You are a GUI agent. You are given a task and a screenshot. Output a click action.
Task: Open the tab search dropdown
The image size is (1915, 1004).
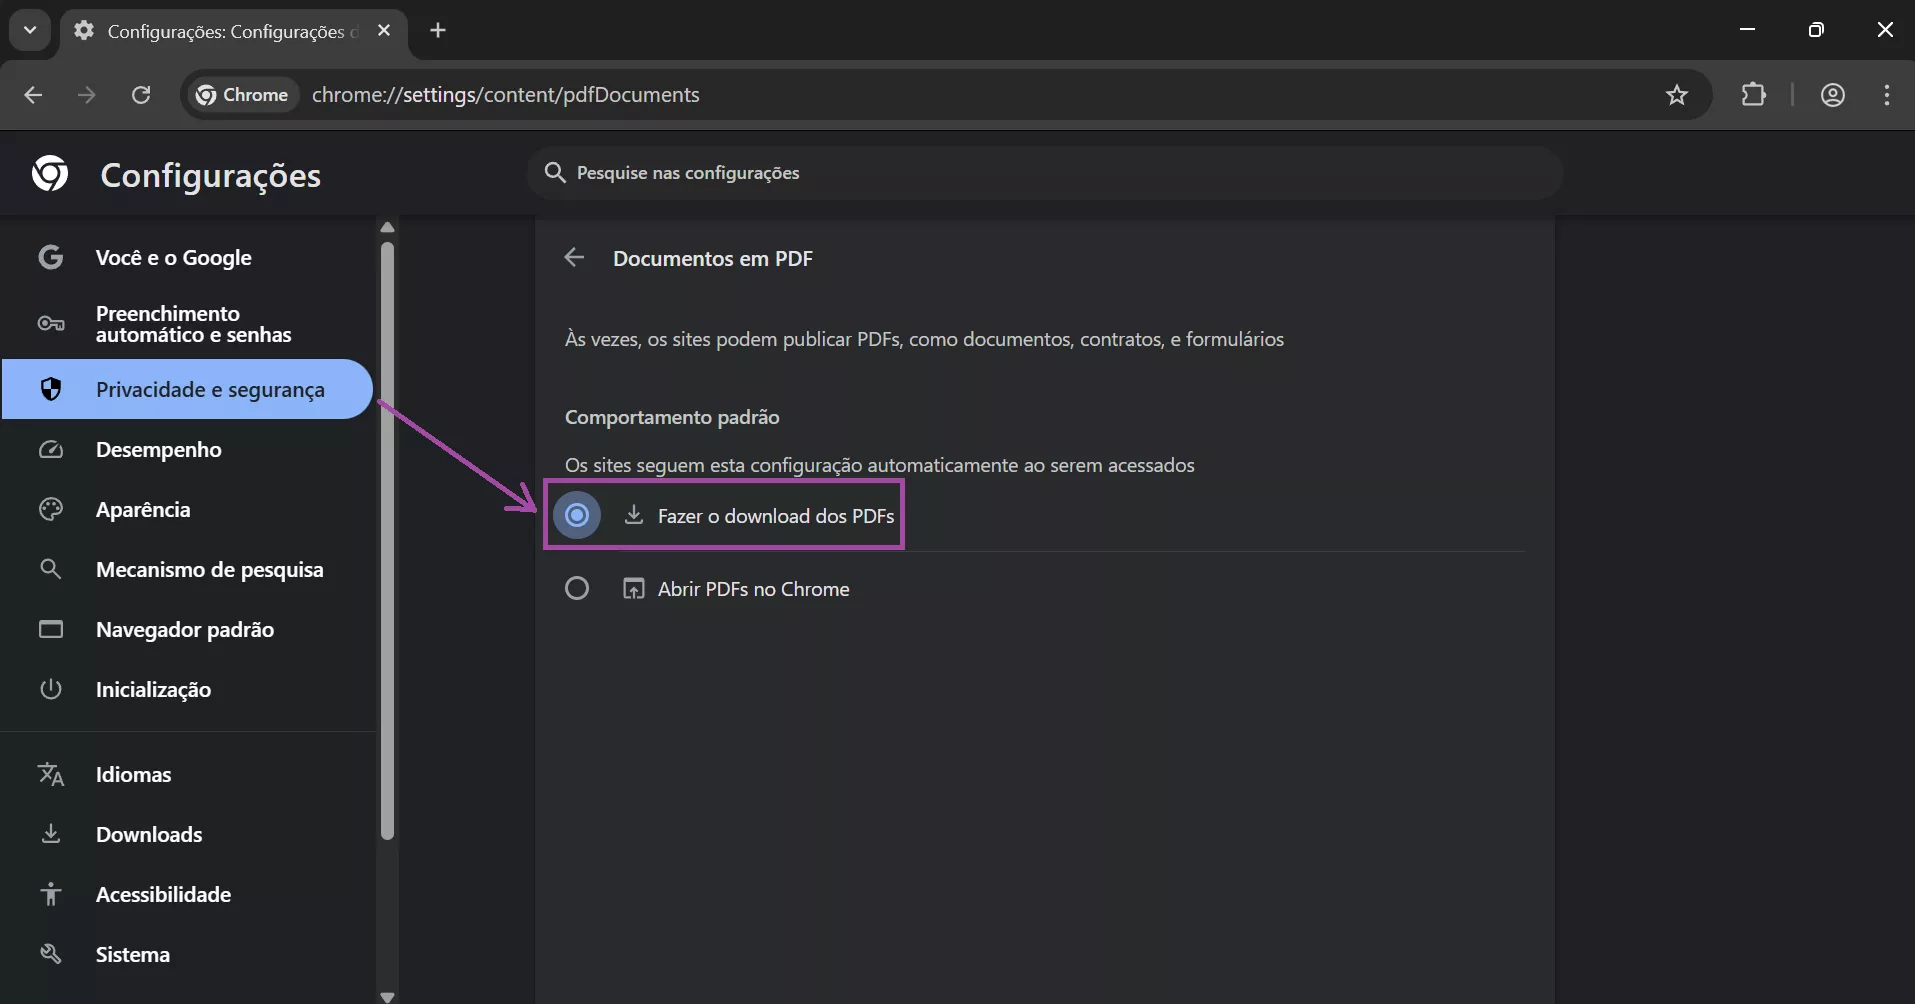[29, 29]
